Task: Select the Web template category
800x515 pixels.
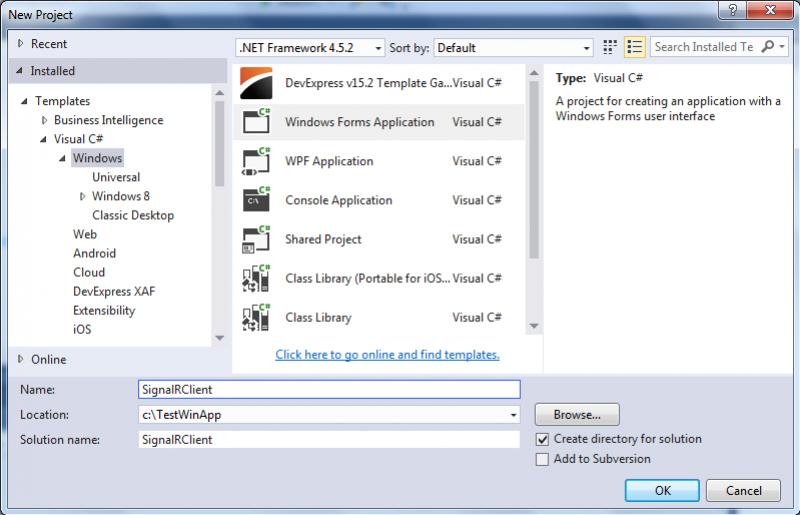Action: (85, 234)
